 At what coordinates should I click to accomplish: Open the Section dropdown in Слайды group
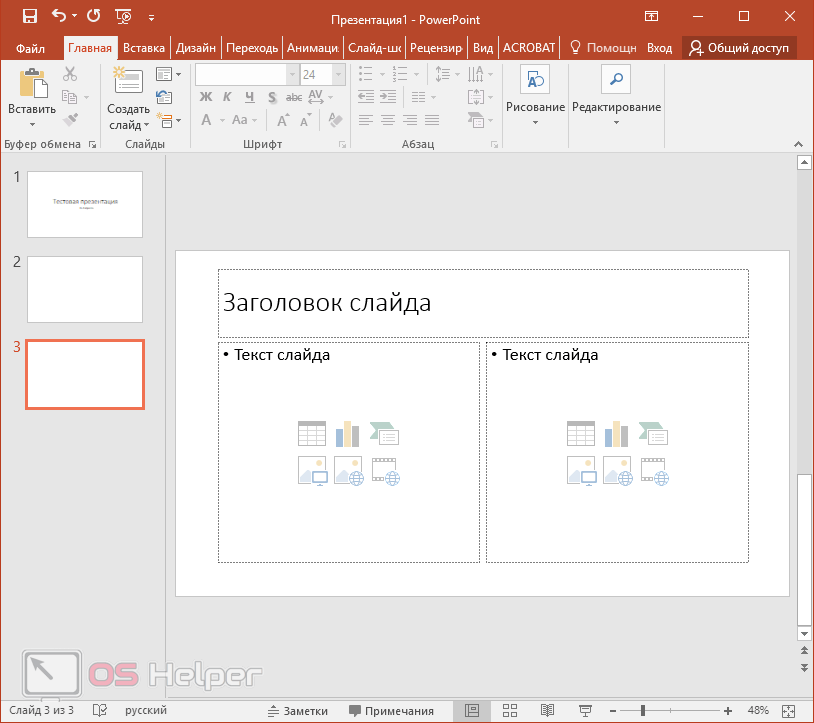point(168,120)
